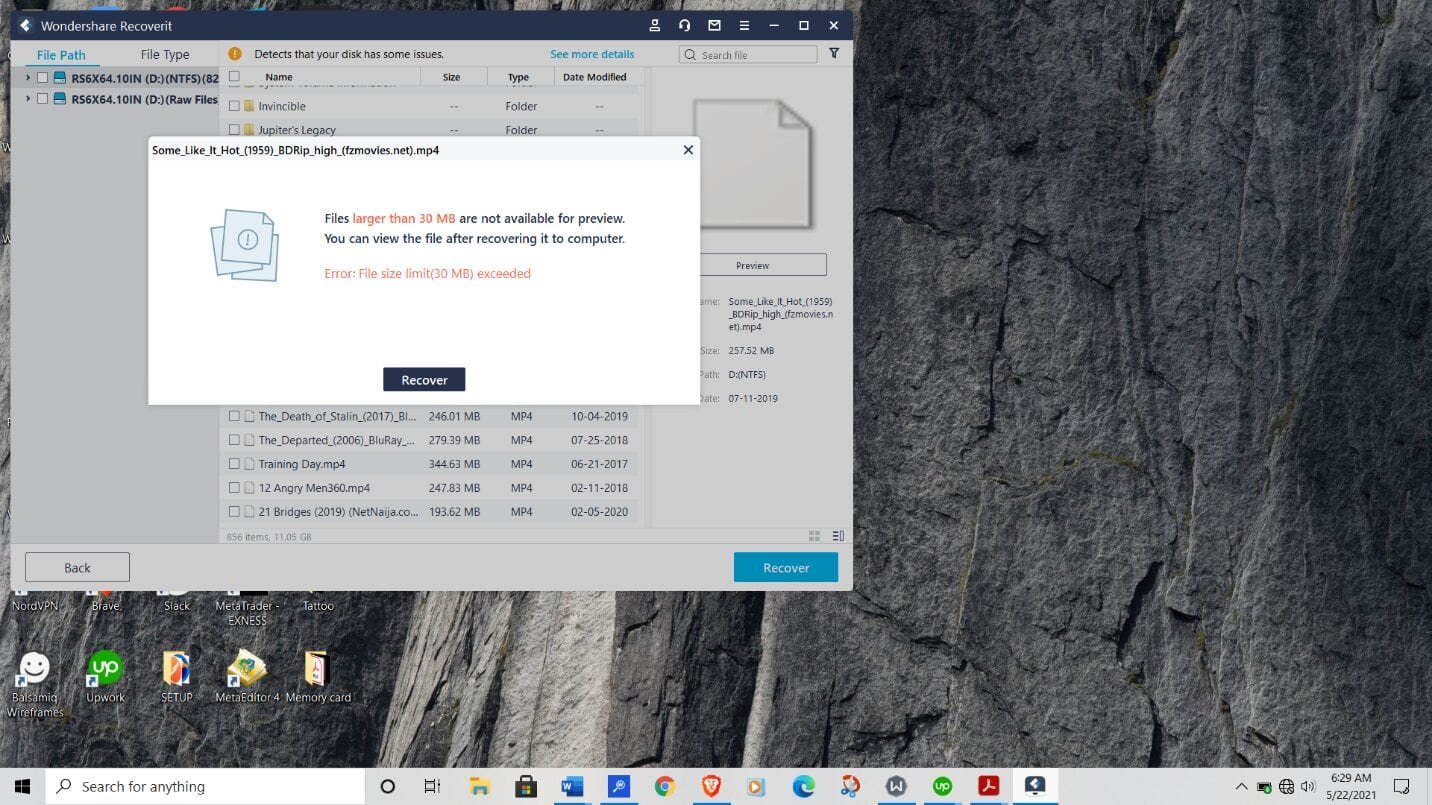Switch to details list view icon
1432x805 pixels.
coord(838,536)
